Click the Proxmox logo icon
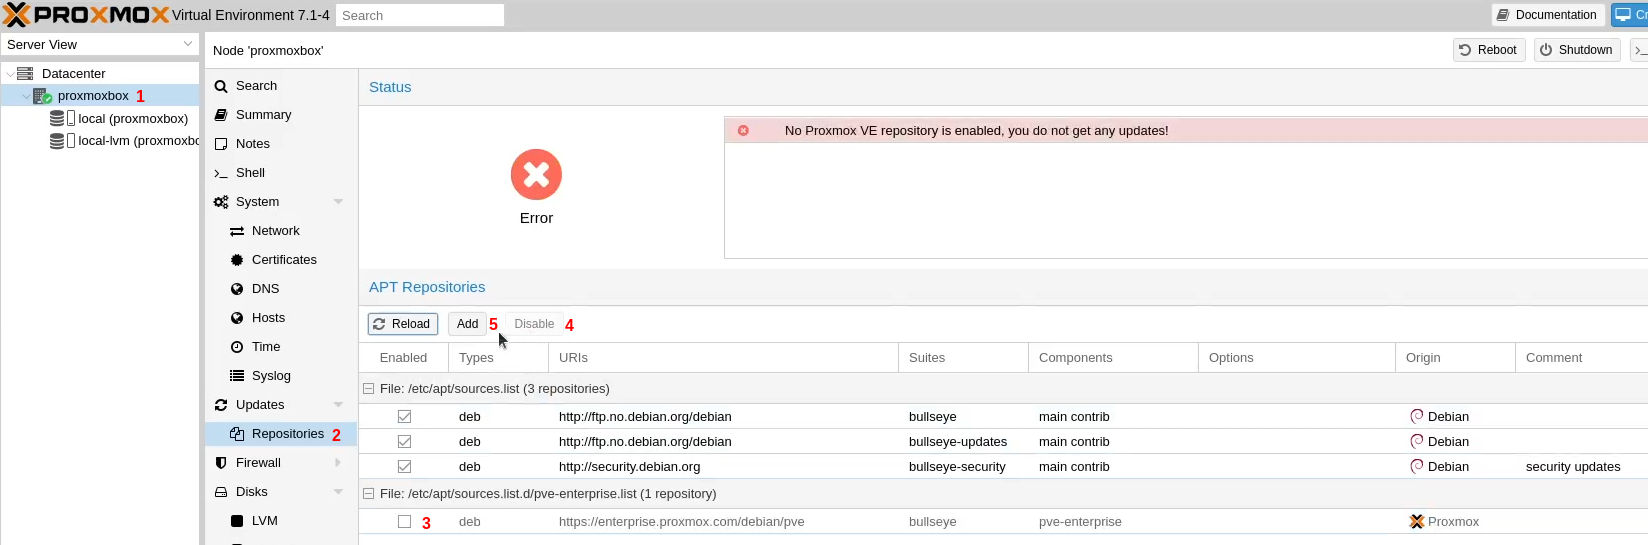The width and height of the screenshot is (1648, 545). pyautogui.click(x=17, y=15)
